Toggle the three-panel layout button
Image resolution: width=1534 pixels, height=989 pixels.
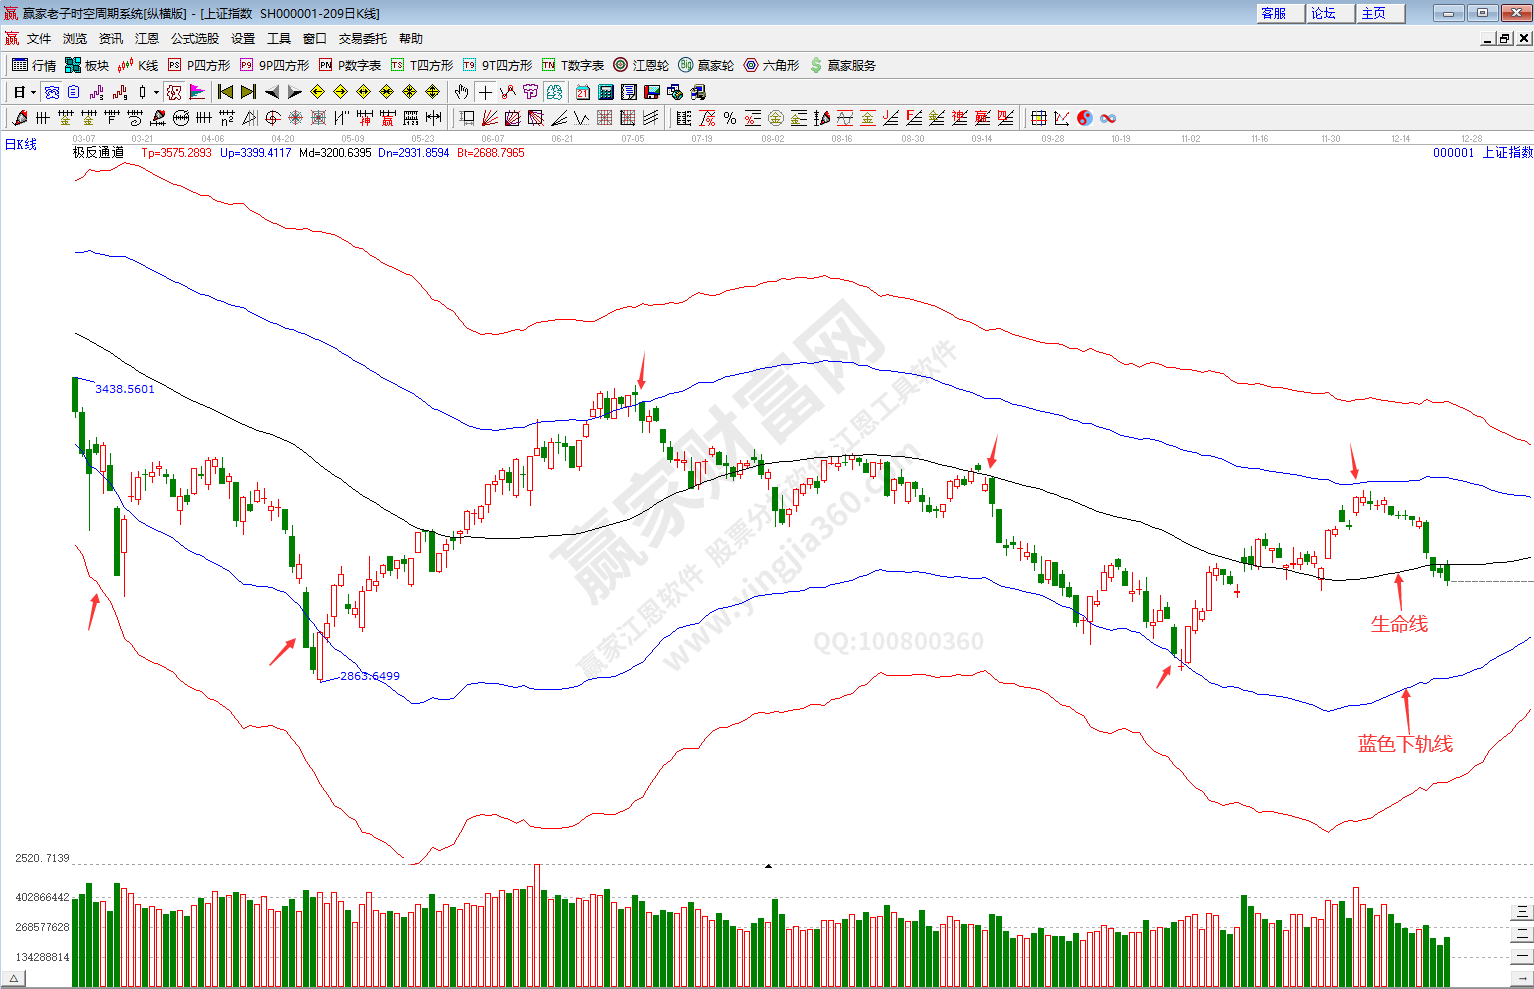pyautogui.click(x=1521, y=911)
